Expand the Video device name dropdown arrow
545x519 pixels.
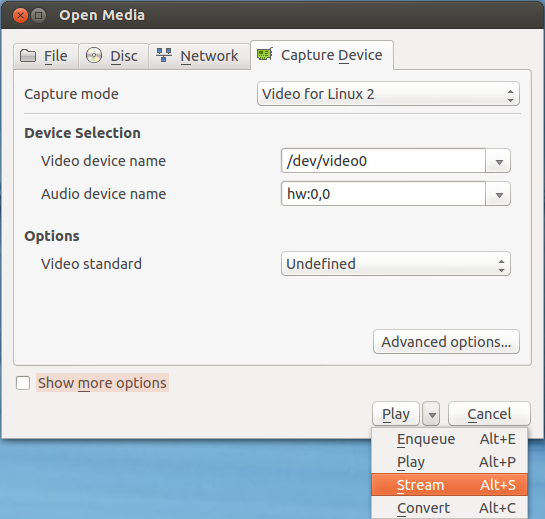(499, 161)
